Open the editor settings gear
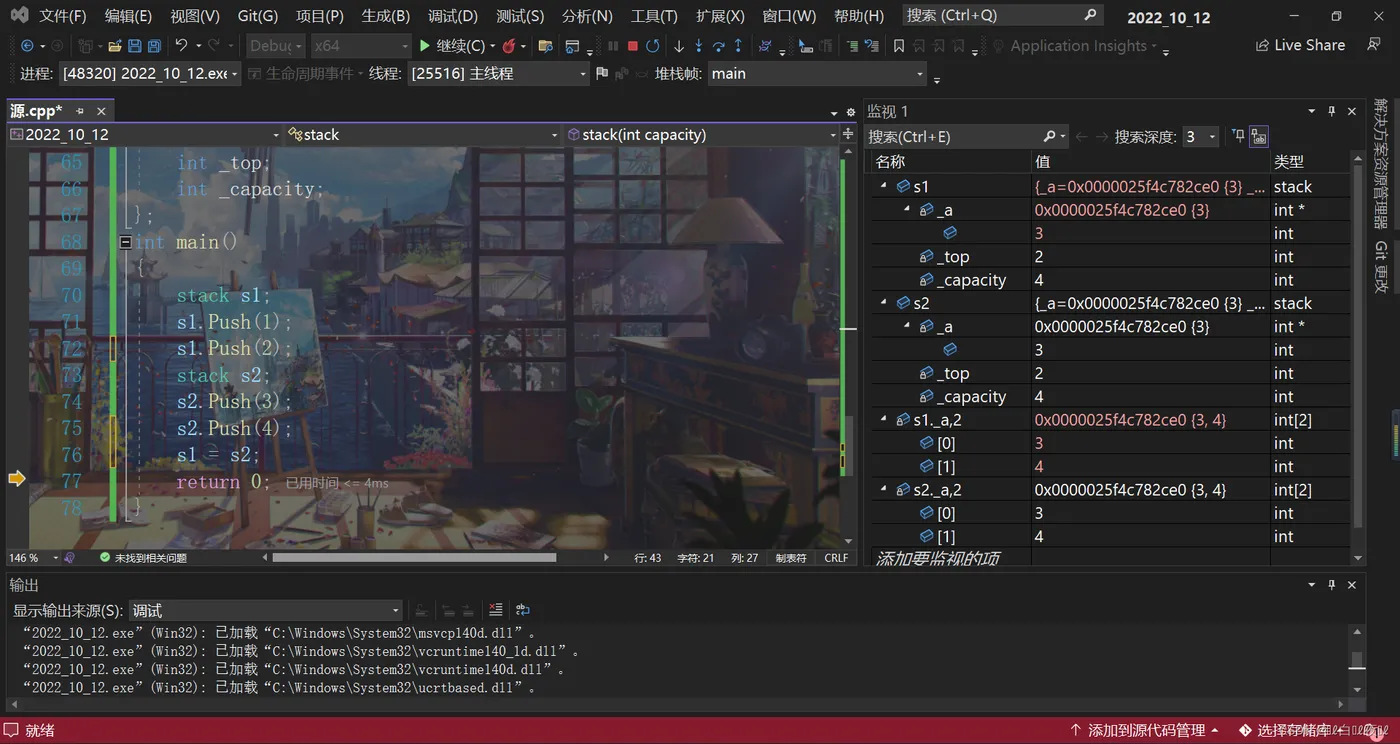This screenshot has height=744, width=1400. [x=851, y=112]
